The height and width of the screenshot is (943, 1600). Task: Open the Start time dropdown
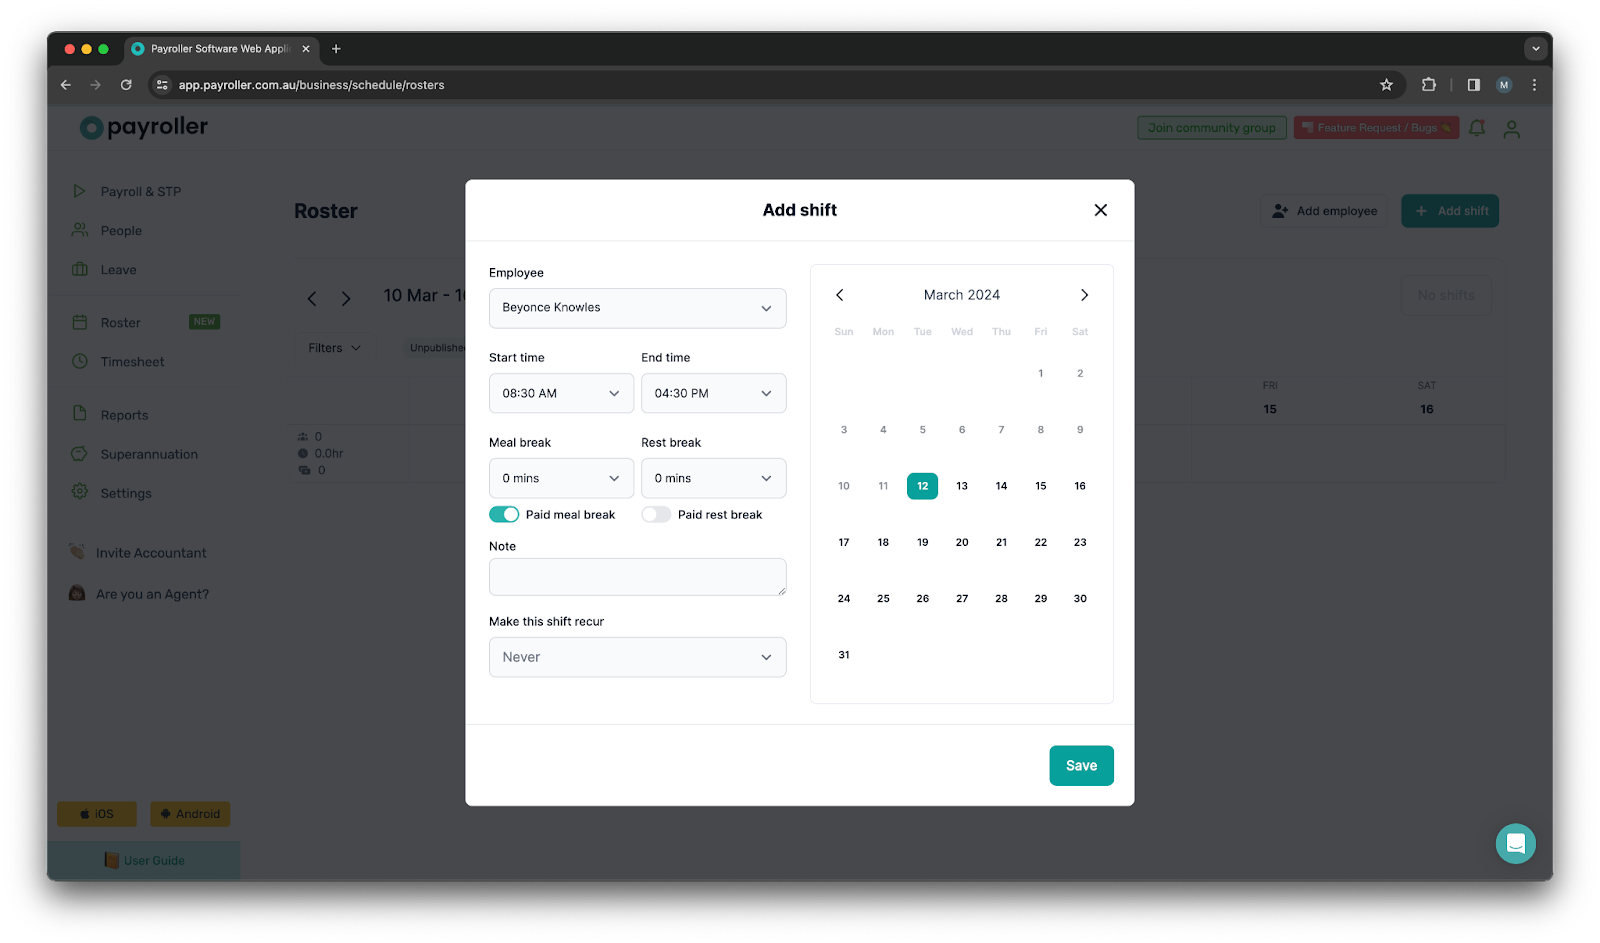[x=561, y=393]
